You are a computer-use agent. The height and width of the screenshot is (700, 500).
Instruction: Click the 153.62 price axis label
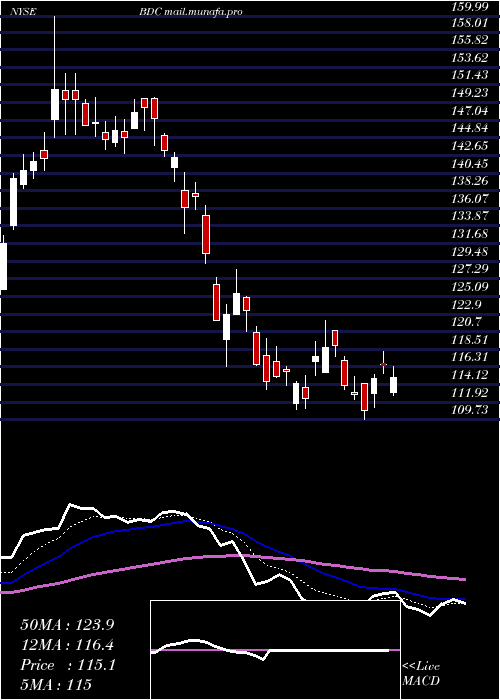coord(468,58)
